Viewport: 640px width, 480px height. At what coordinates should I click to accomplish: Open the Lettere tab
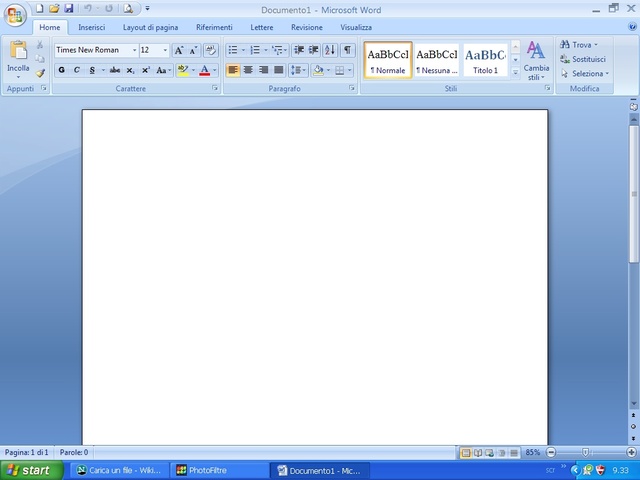tap(262, 27)
